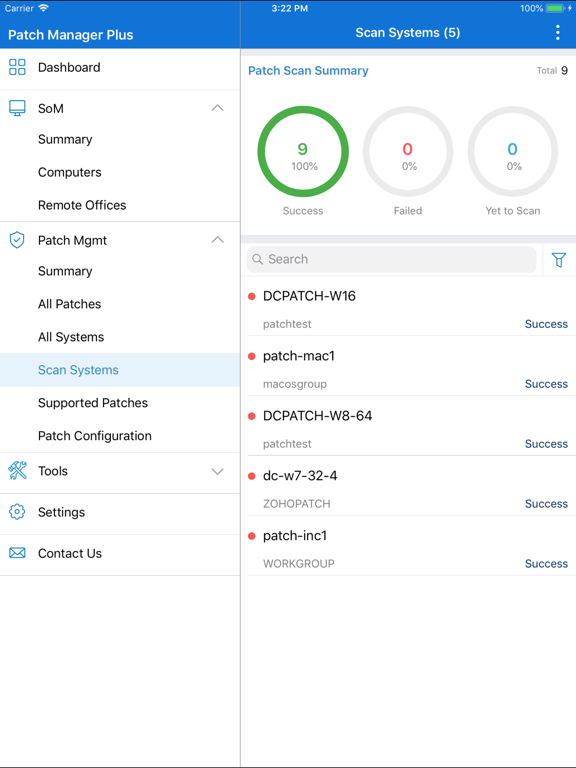Click Success status for patch-inc1

coord(546,564)
